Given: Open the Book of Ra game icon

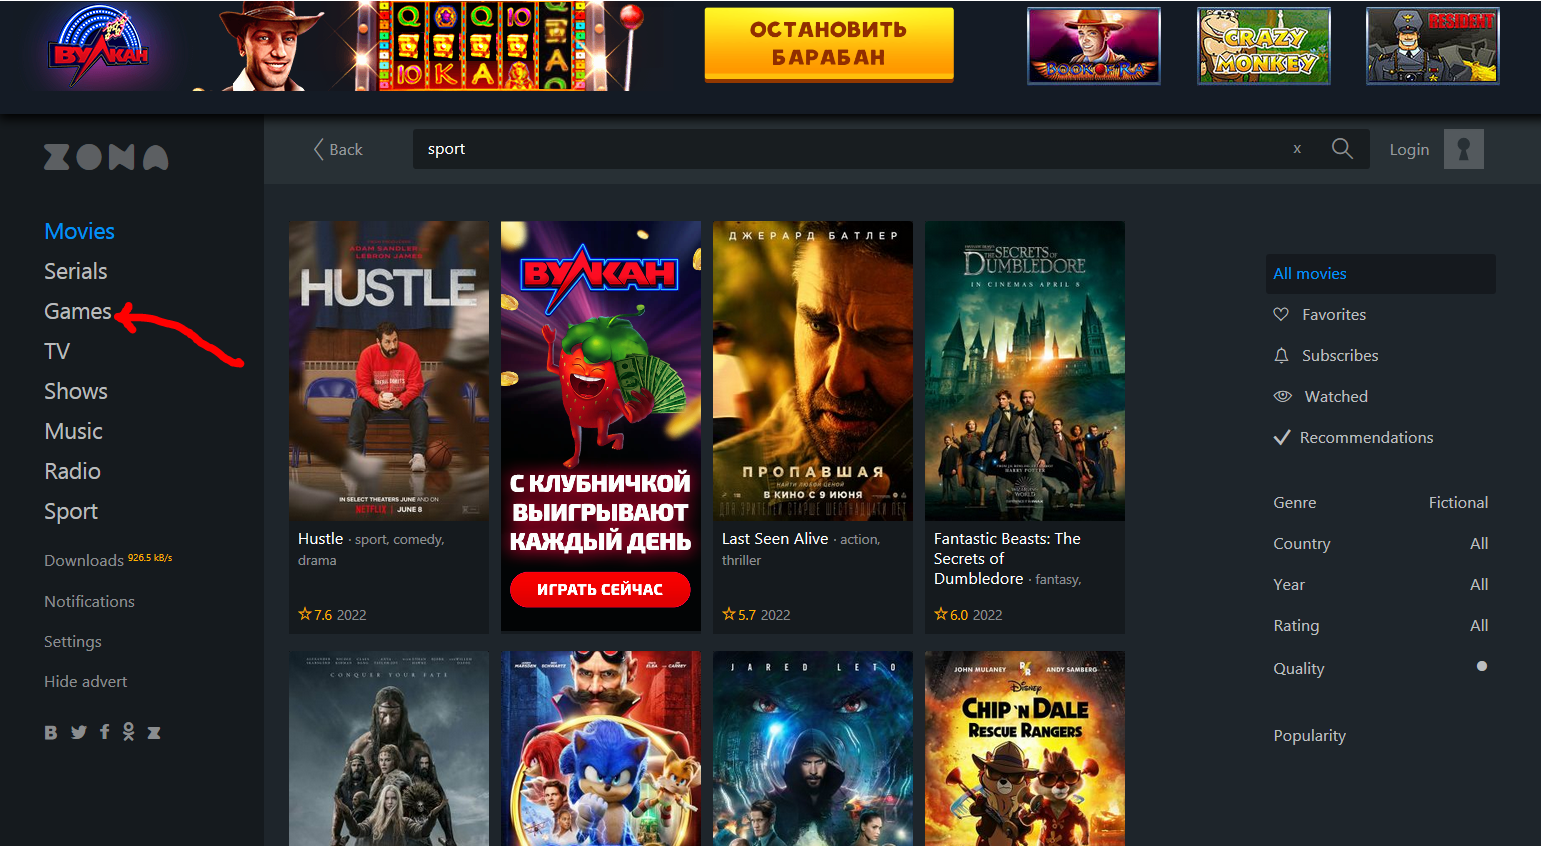Looking at the screenshot, I should [1094, 46].
